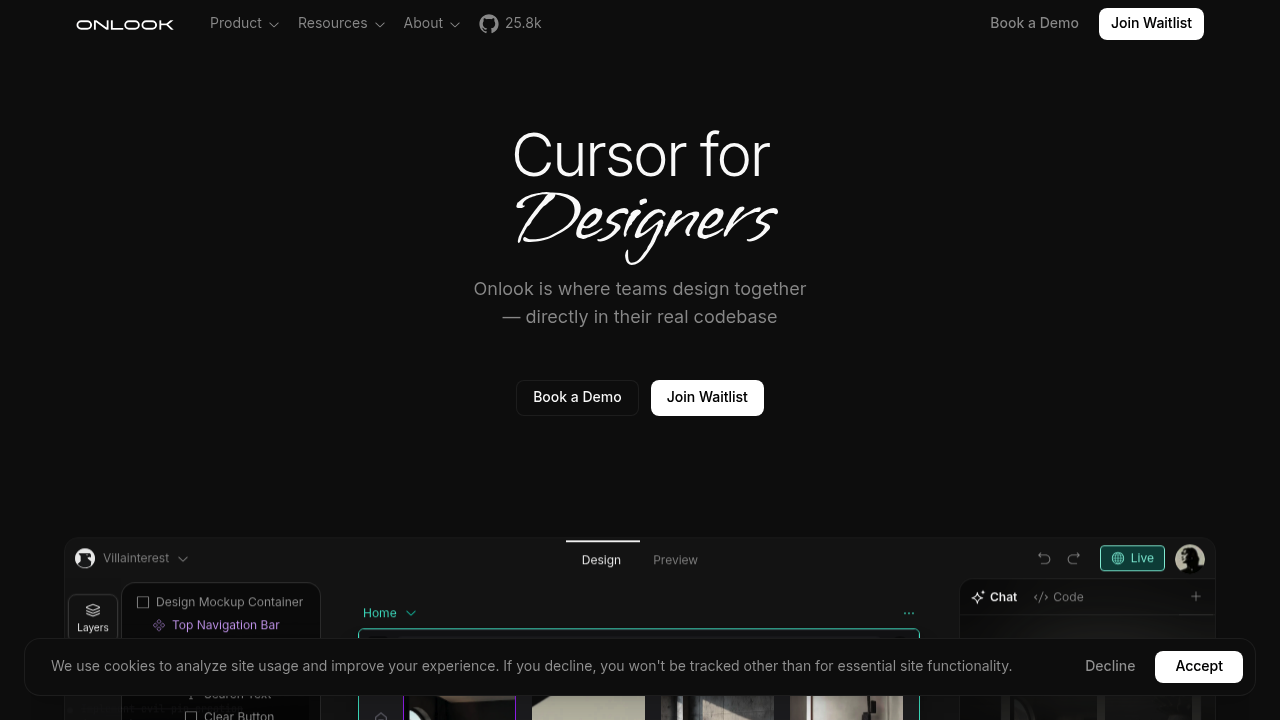Image resolution: width=1280 pixels, height=720 pixels.
Task: Expand the About menu
Action: point(432,23)
